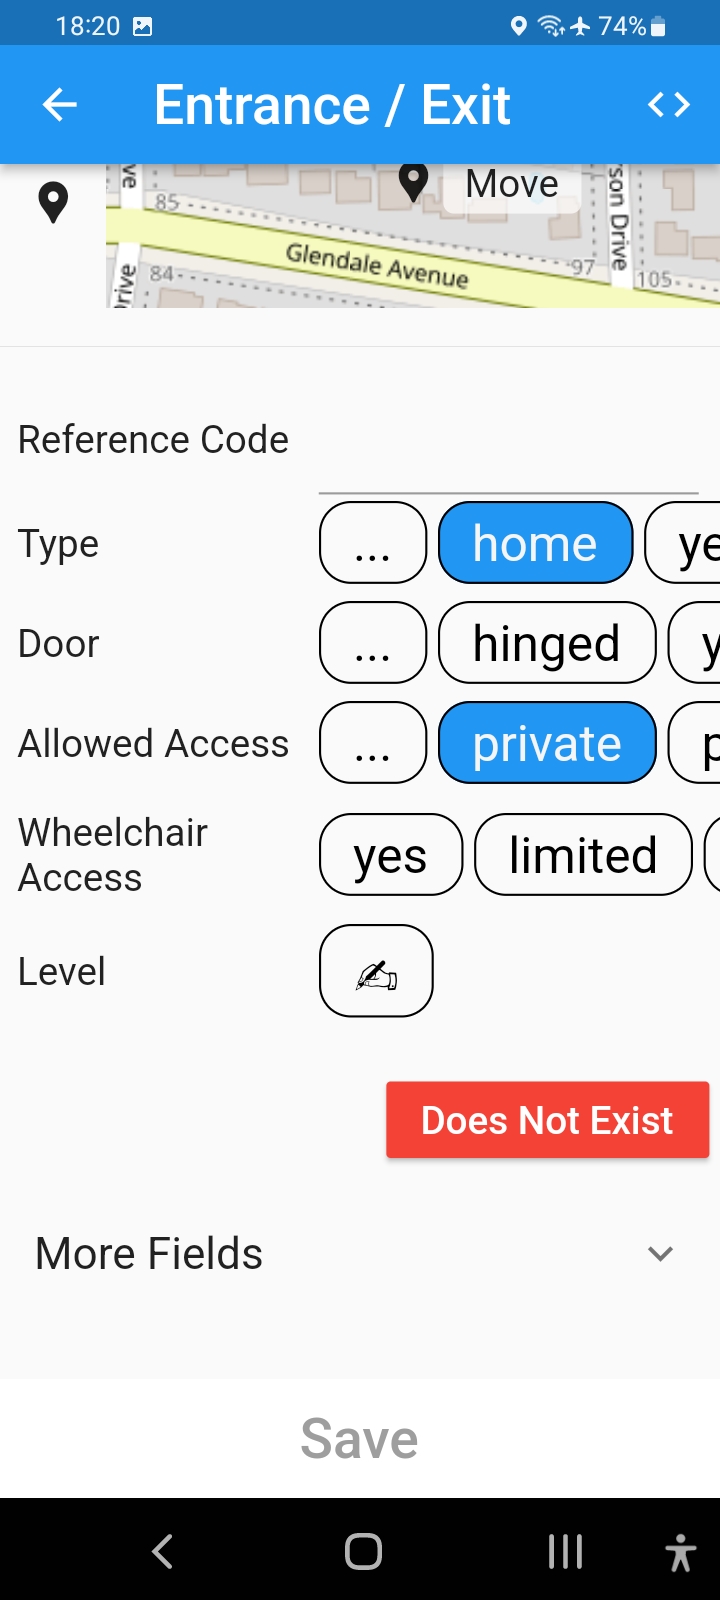Tap the Move pin icon above the map
This screenshot has width=720, height=1600.
pos(414,183)
